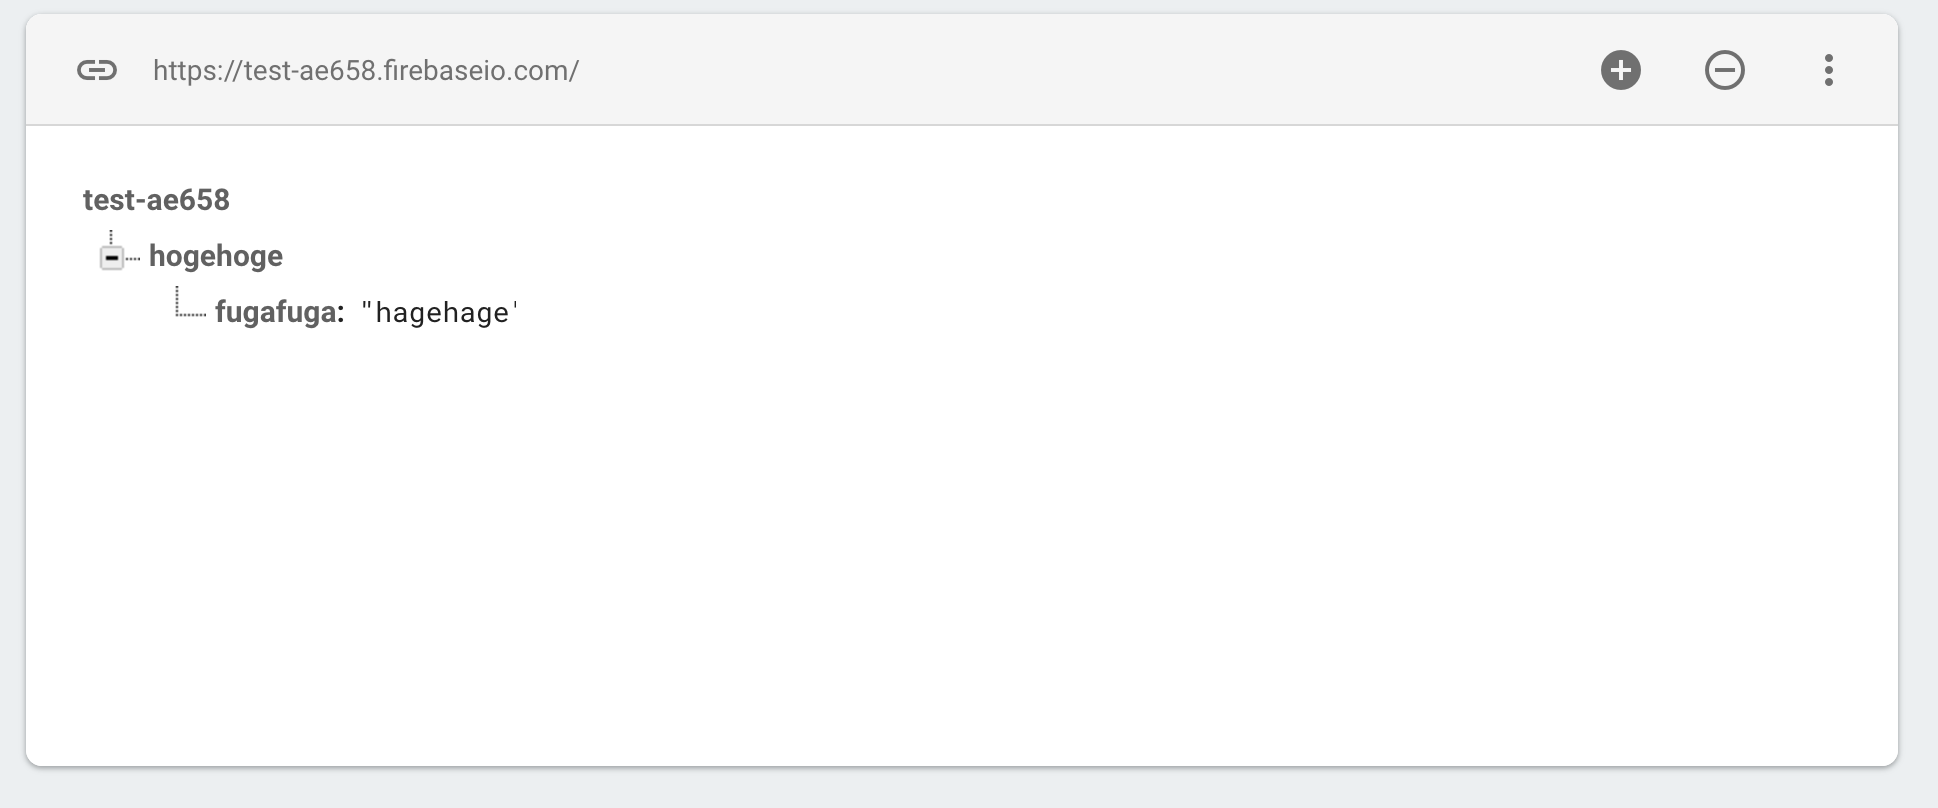Edit the "hagehage" value field
The height and width of the screenshot is (808, 1938).
[439, 313]
